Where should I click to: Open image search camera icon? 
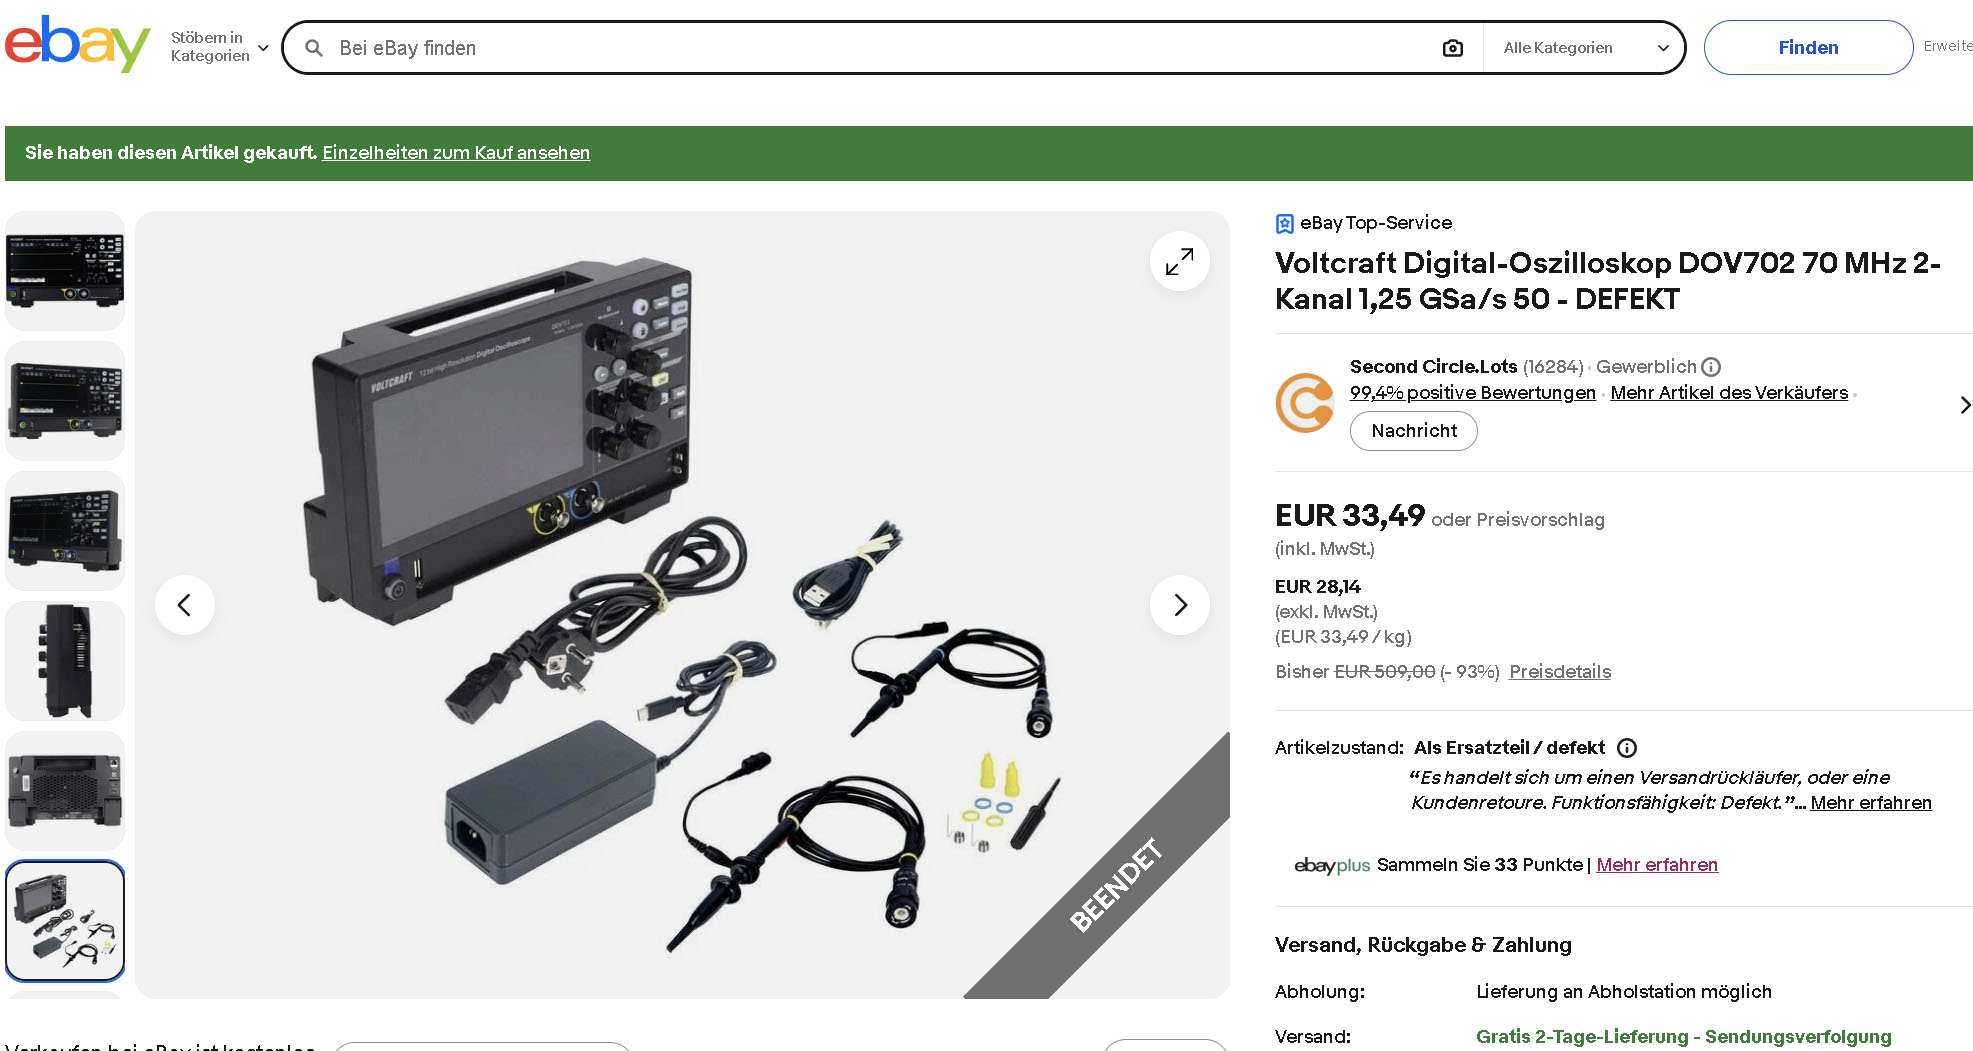tap(1453, 48)
